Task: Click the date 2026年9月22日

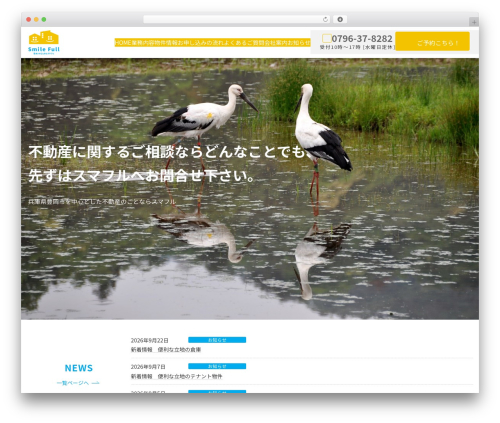Action: pyautogui.click(x=149, y=340)
